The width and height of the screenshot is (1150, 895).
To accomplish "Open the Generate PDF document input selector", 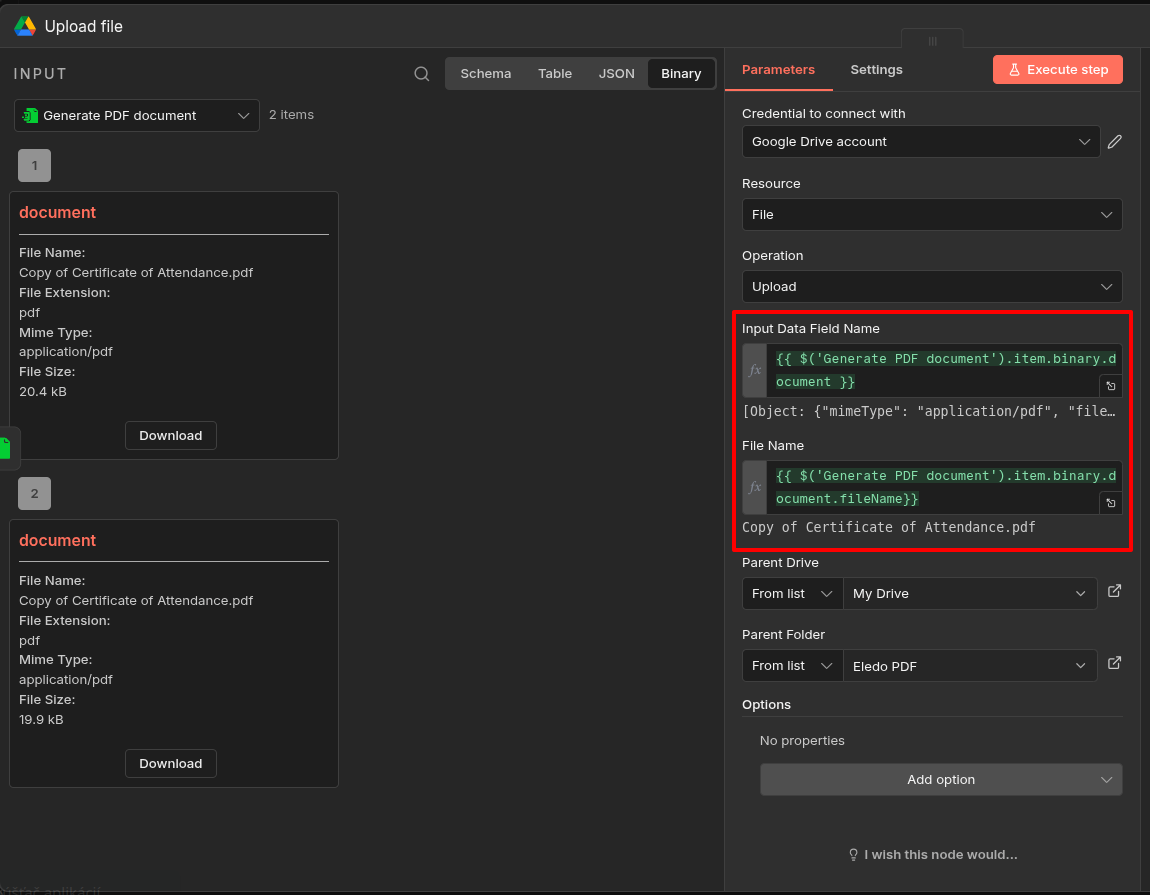I will [136, 115].
